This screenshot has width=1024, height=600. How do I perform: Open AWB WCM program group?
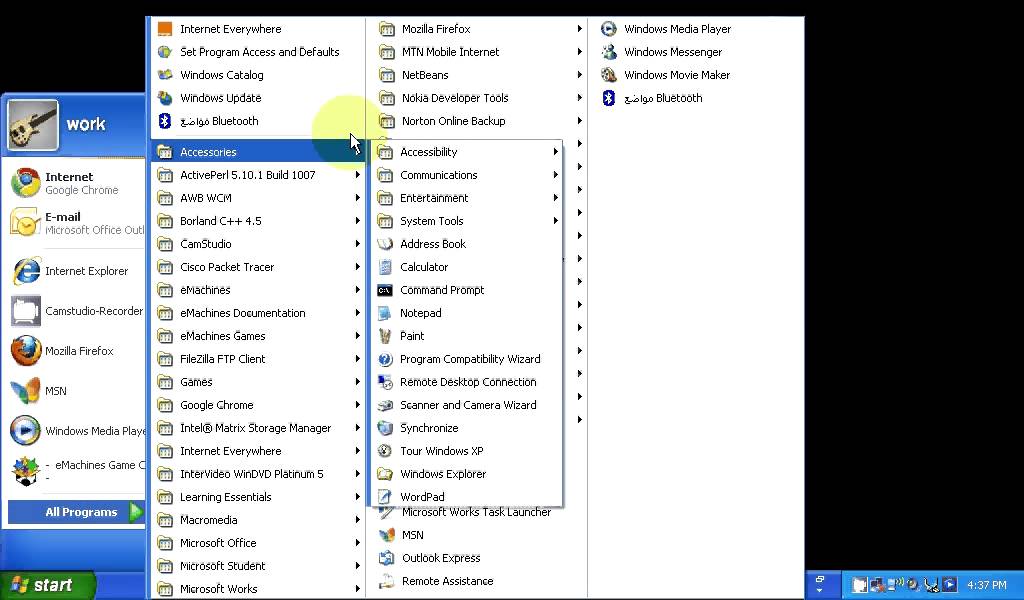257,198
